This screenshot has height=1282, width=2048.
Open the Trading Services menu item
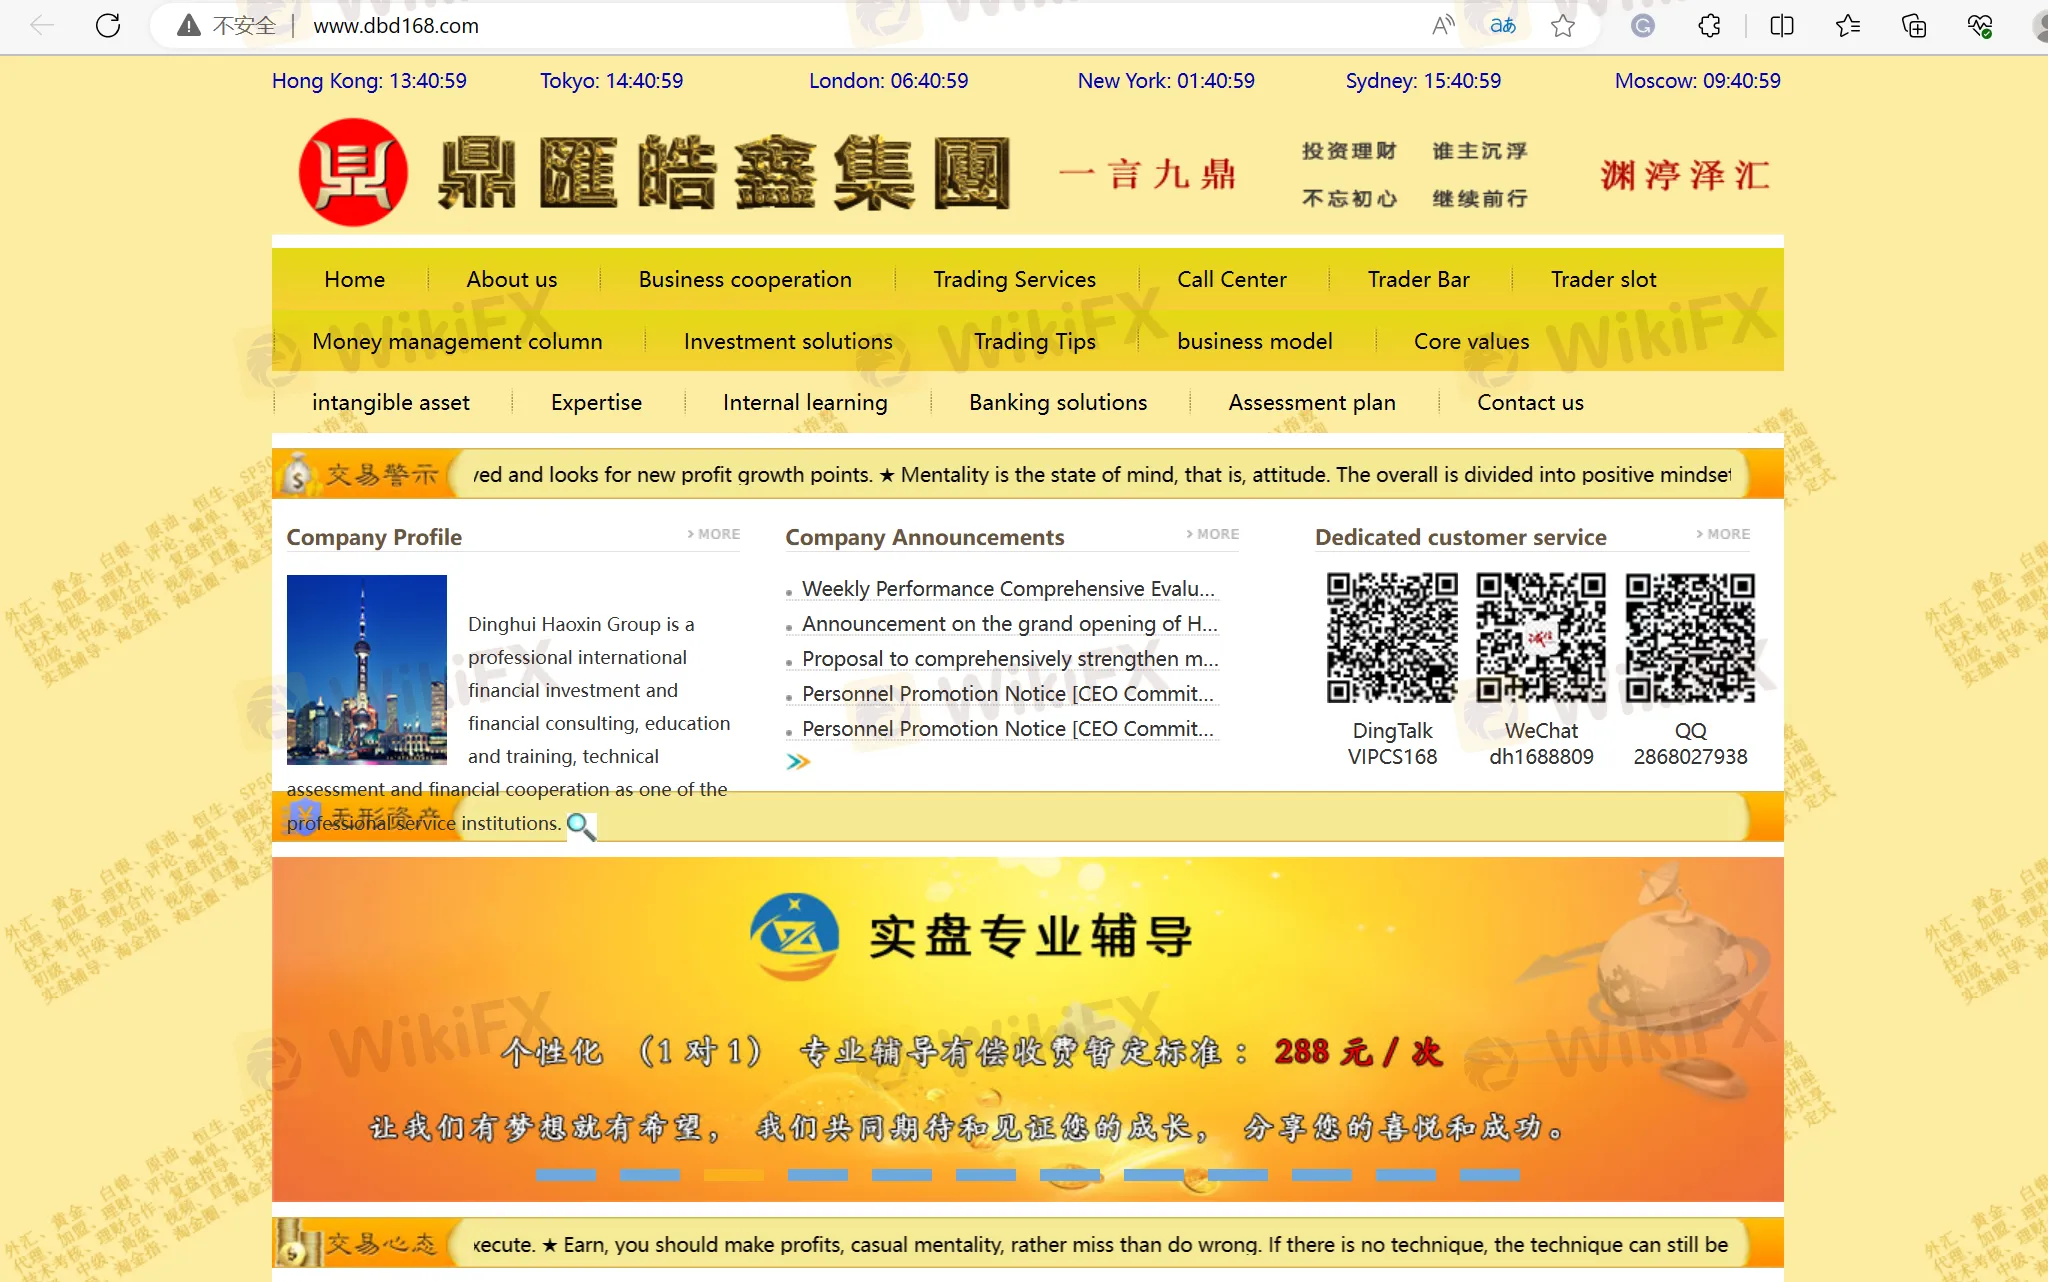coord(1013,279)
